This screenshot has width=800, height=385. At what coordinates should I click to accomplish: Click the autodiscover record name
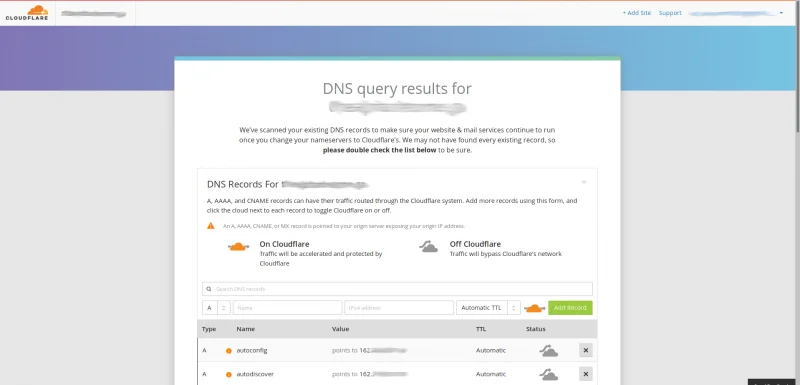pyautogui.click(x=255, y=374)
